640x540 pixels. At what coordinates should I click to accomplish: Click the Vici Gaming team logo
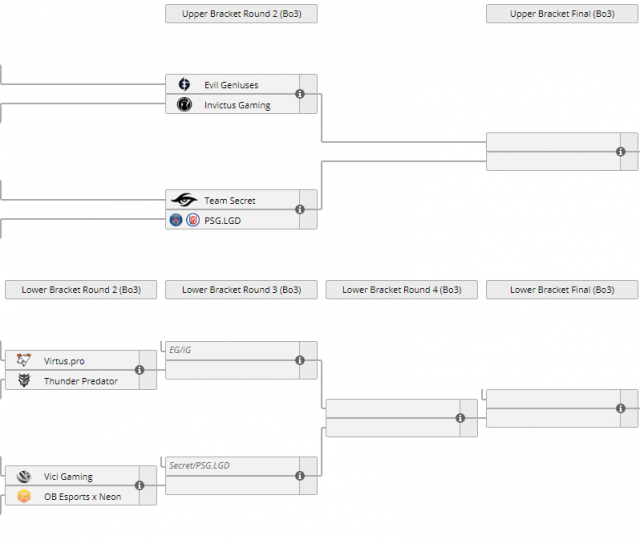pyautogui.click(x=24, y=477)
